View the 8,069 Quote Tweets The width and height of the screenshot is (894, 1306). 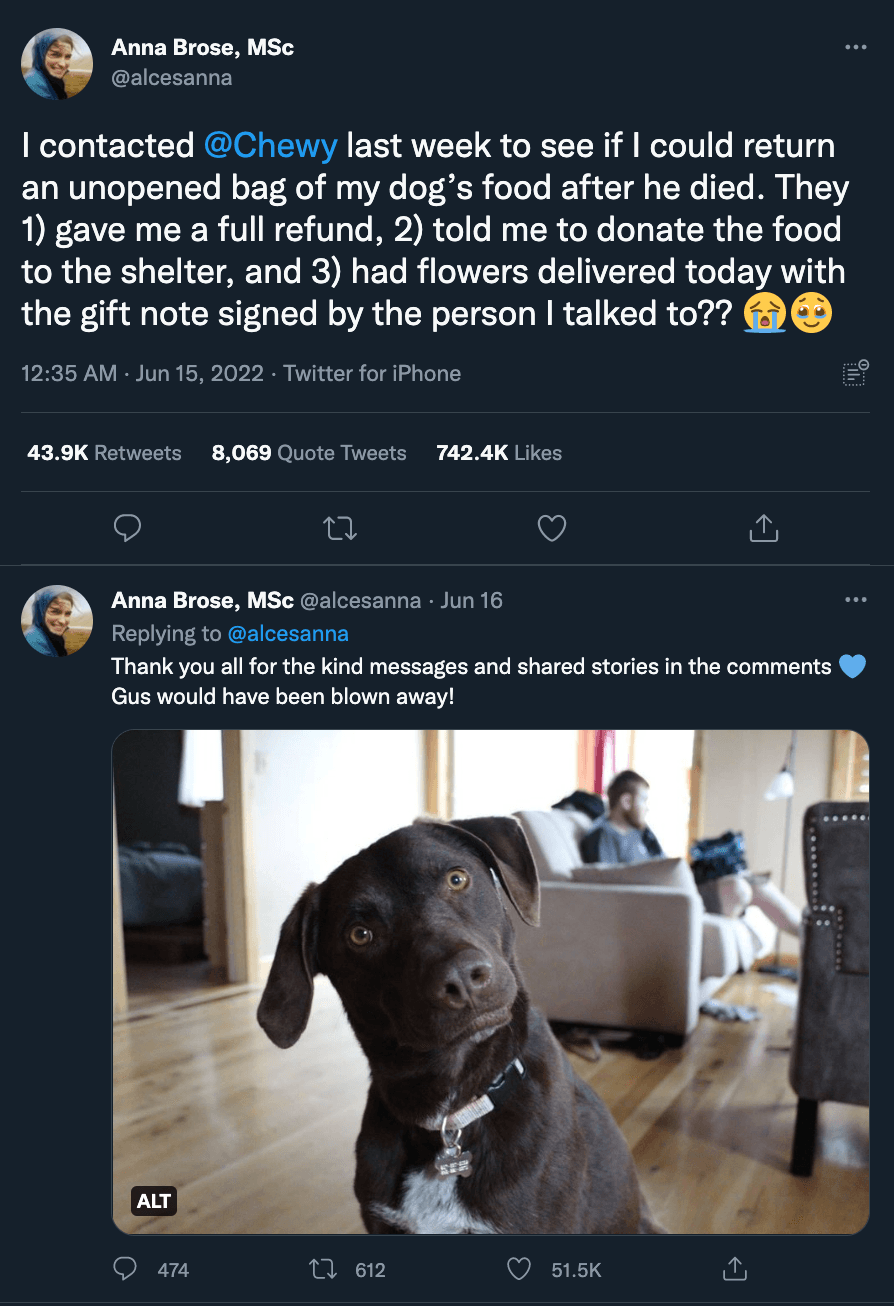309,453
